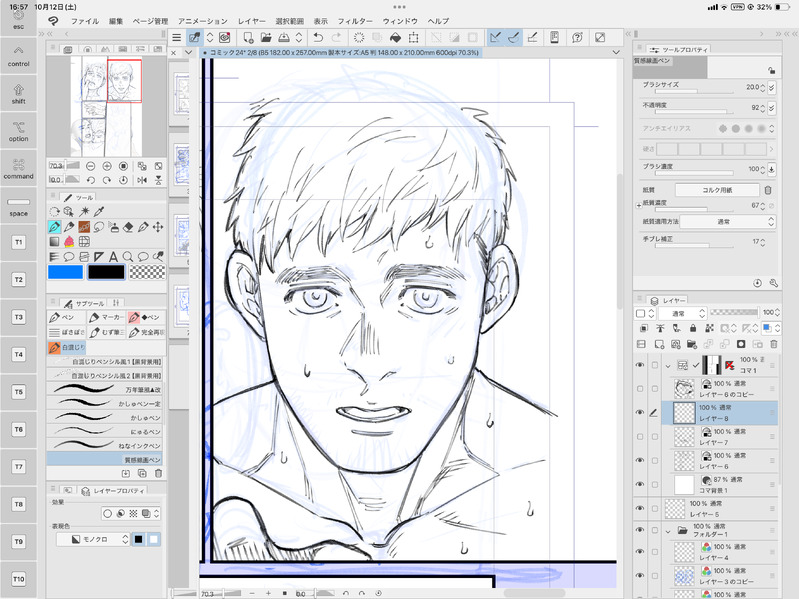Click the Undo arrow in command bar
Viewport: 799px width, 599px height.
point(317,37)
